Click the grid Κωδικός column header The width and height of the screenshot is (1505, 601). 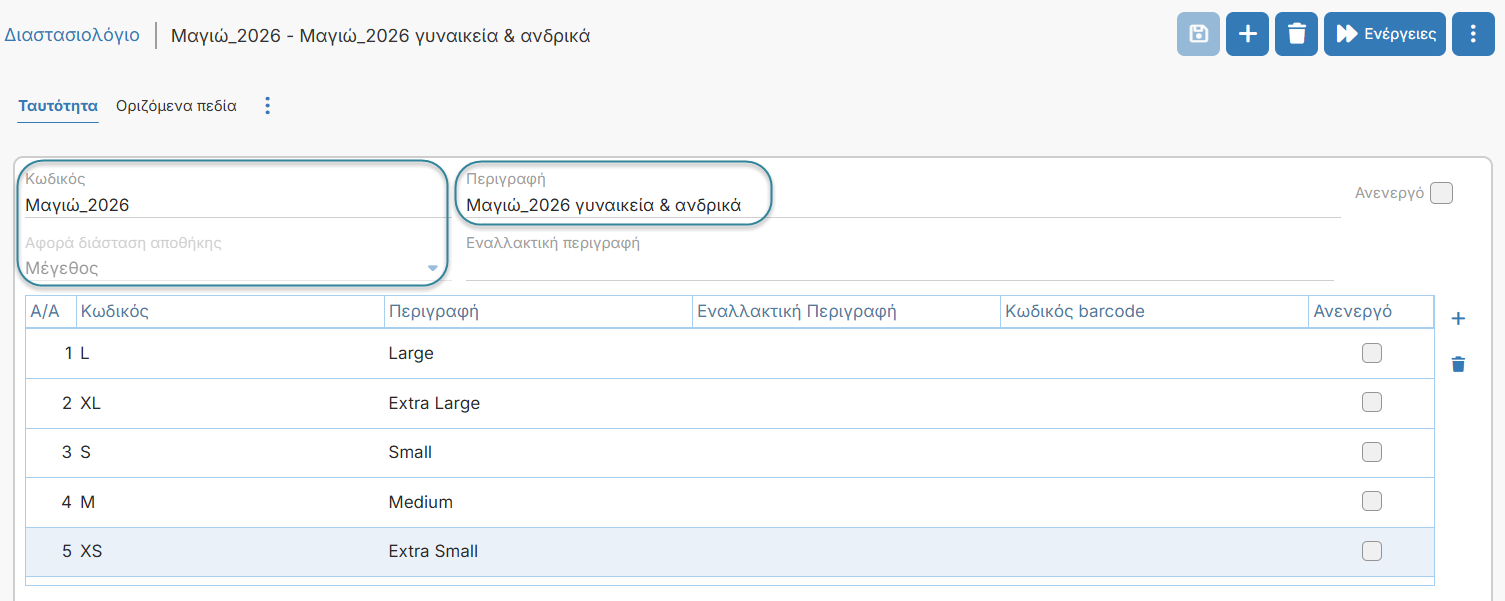231,311
